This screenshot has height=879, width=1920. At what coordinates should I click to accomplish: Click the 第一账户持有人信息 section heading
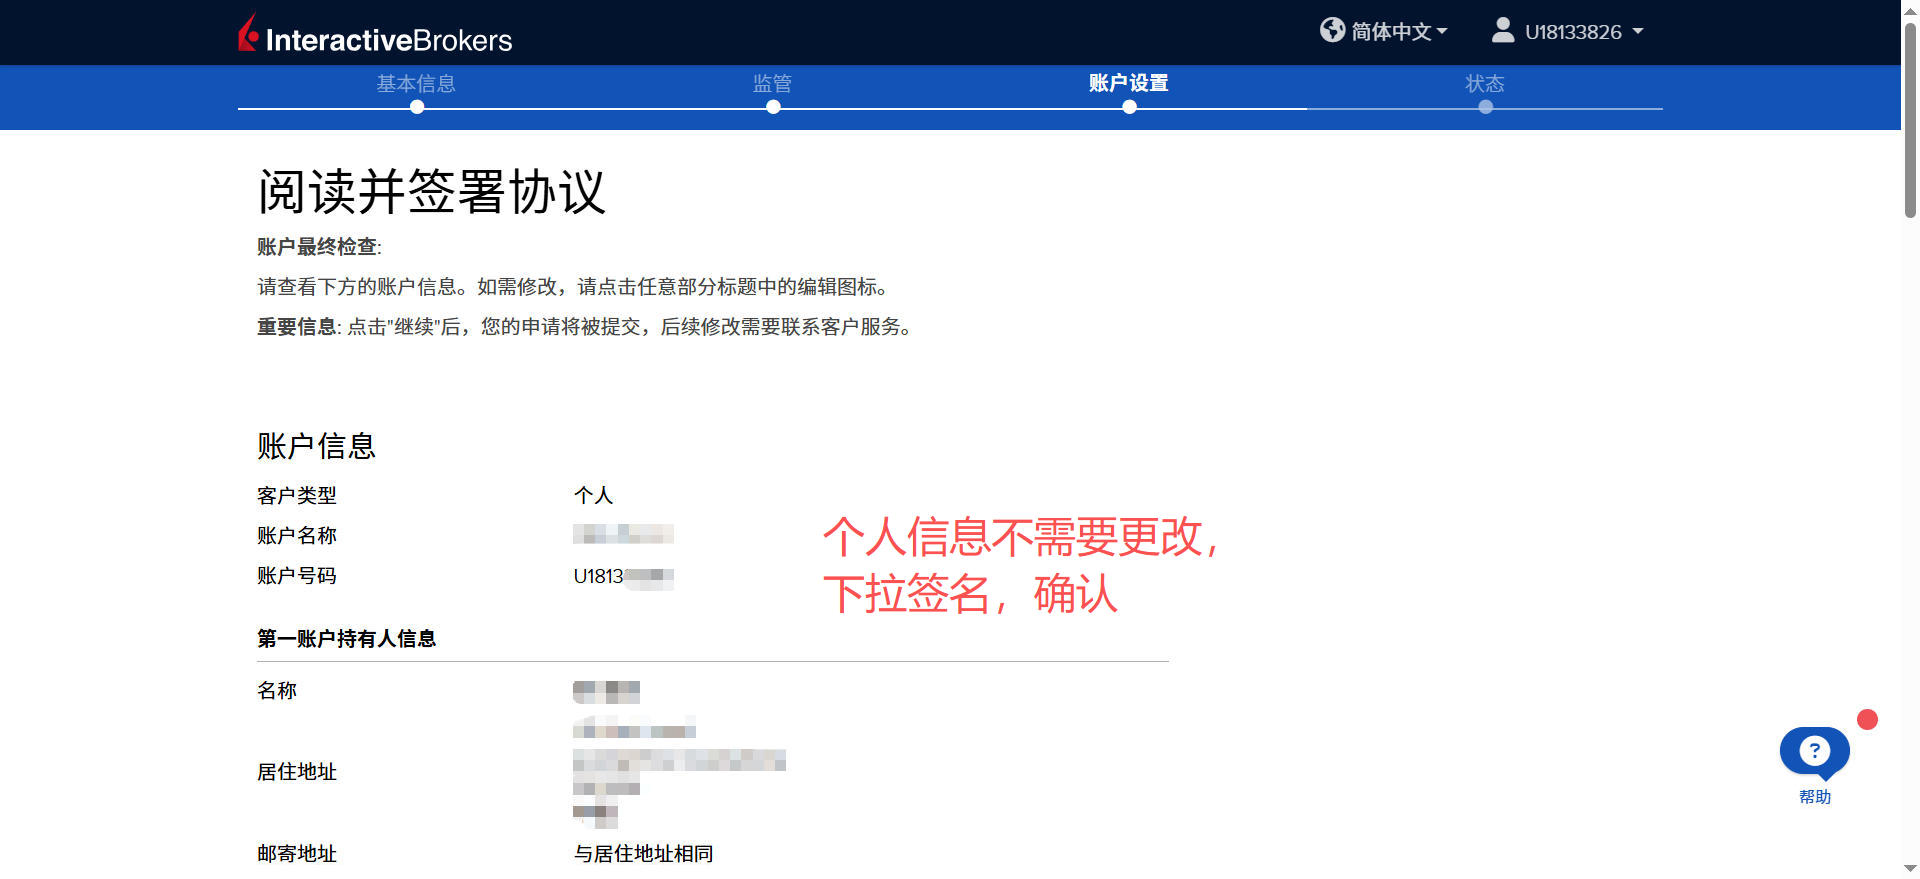coord(346,639)
